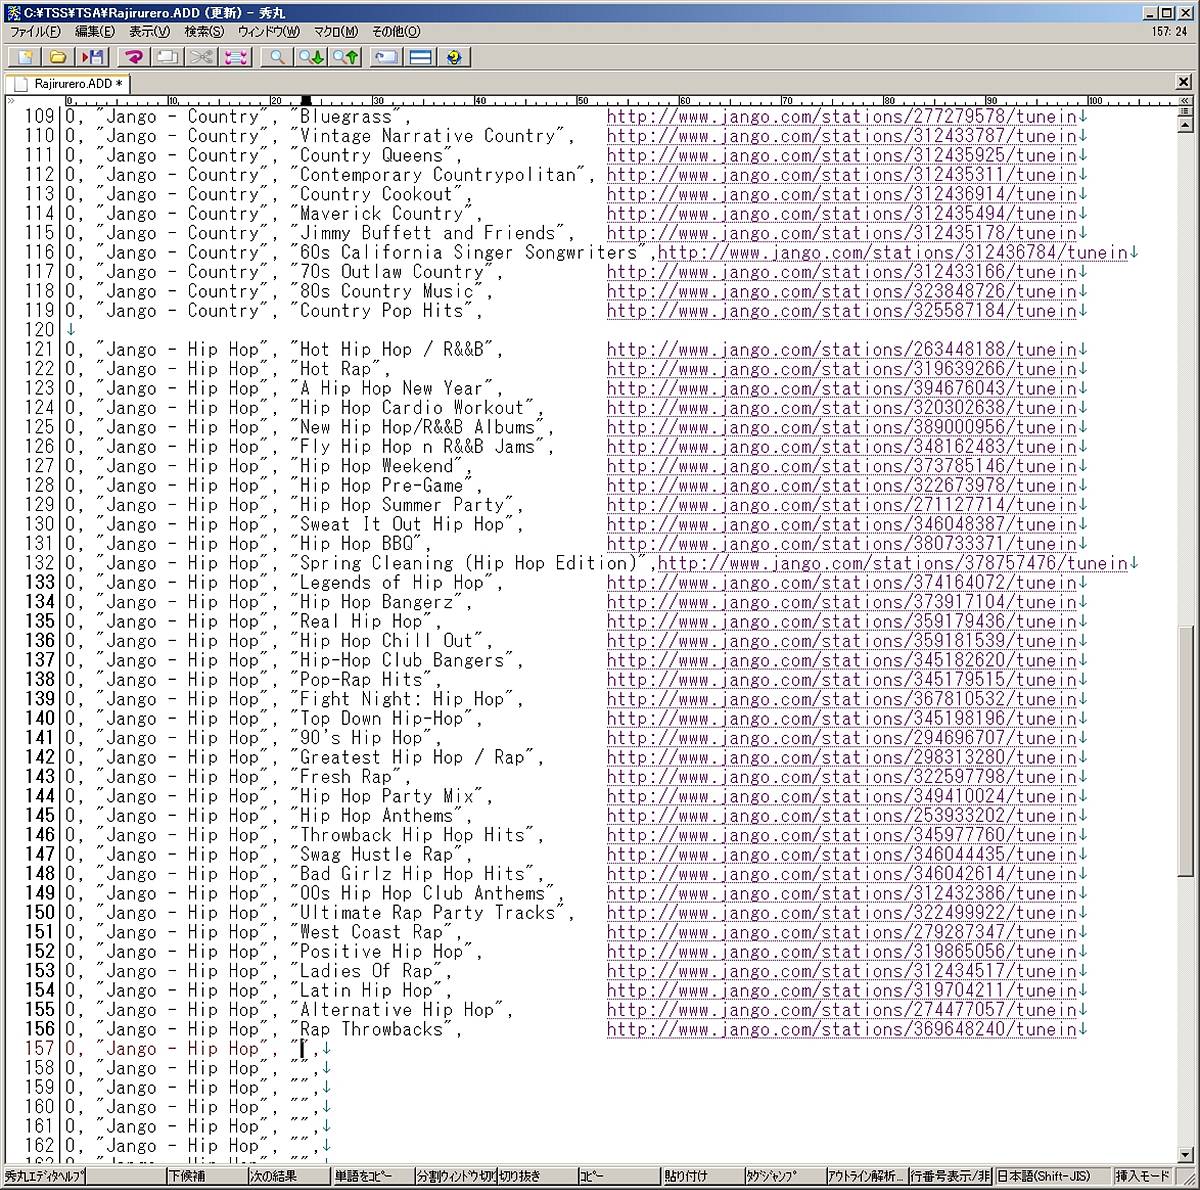The image size is (1200, 1190).
Task: Click the empty quoted field on line 160
Action: click(x=301, y=1107)
